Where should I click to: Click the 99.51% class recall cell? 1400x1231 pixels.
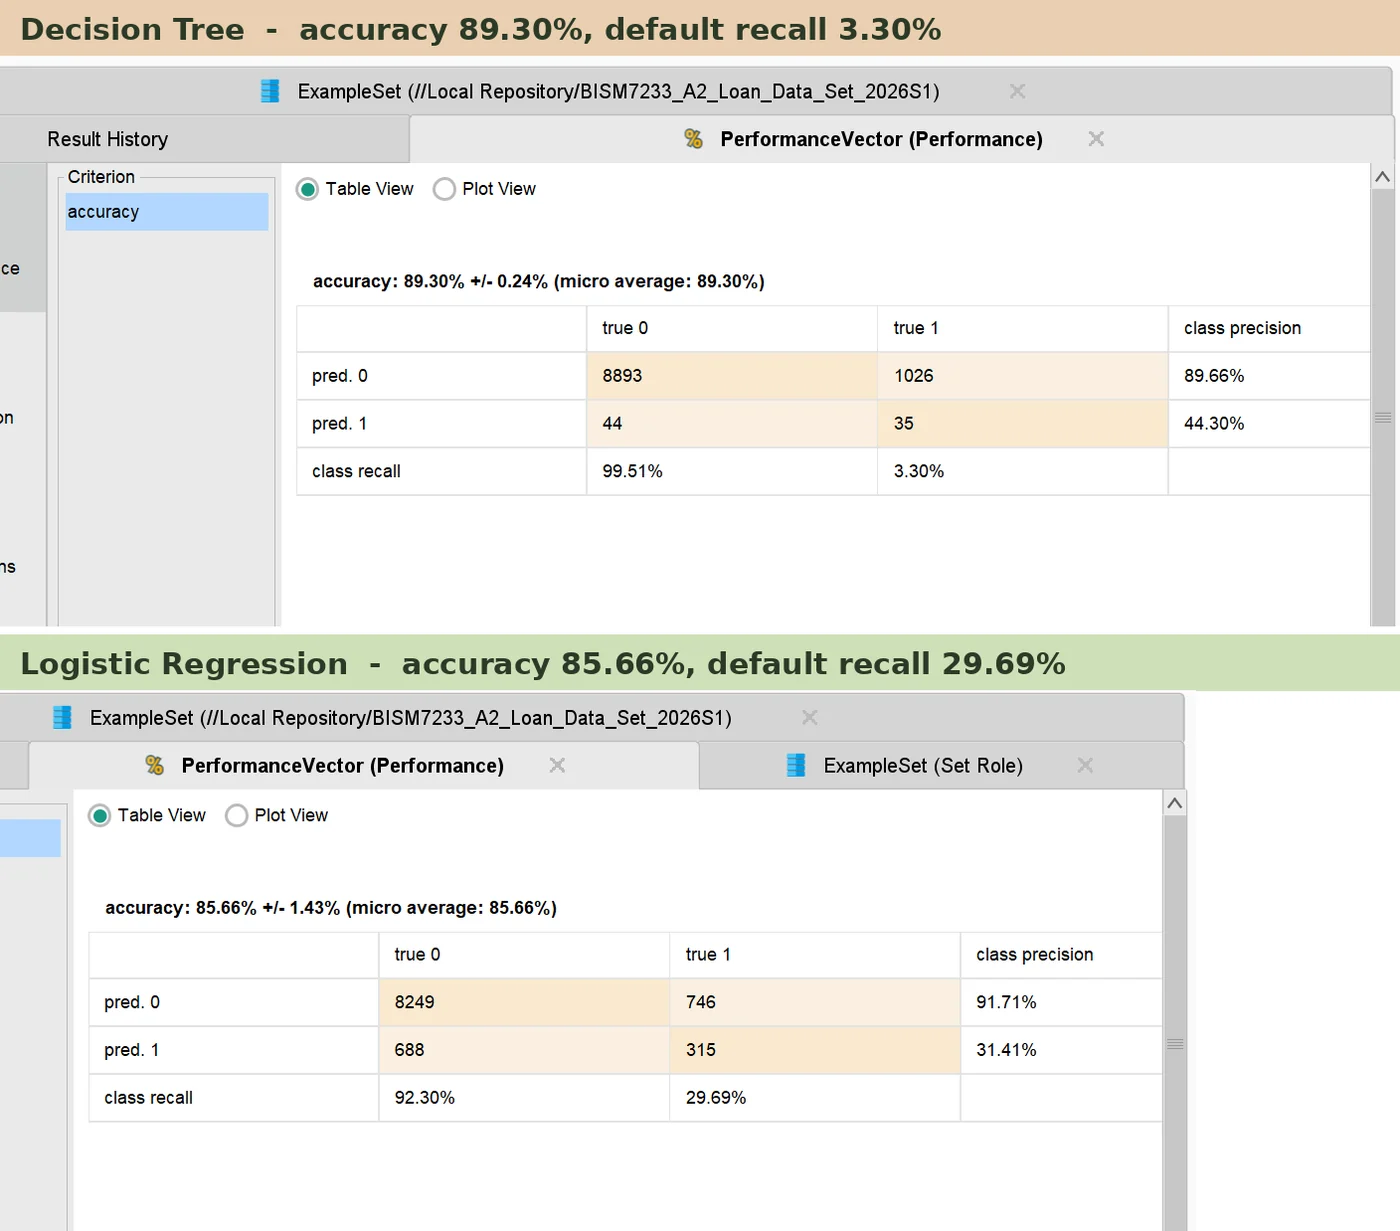[x=732, y=471]
